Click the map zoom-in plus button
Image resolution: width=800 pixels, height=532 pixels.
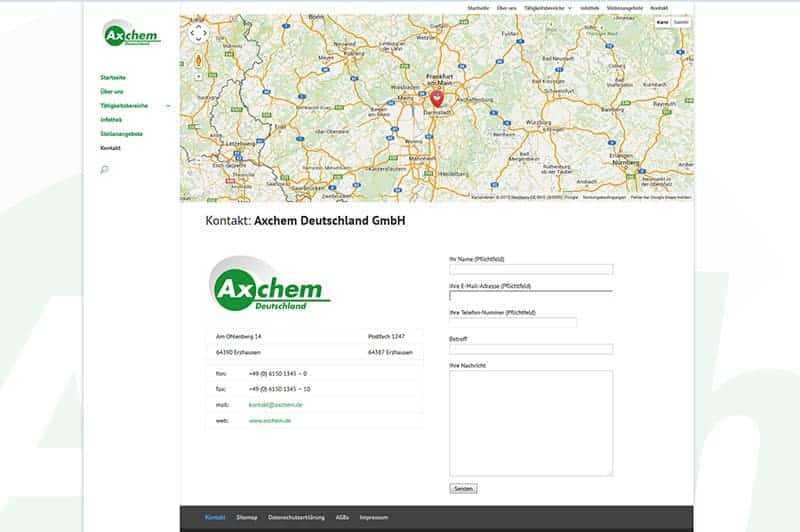(x=198, y=77)
